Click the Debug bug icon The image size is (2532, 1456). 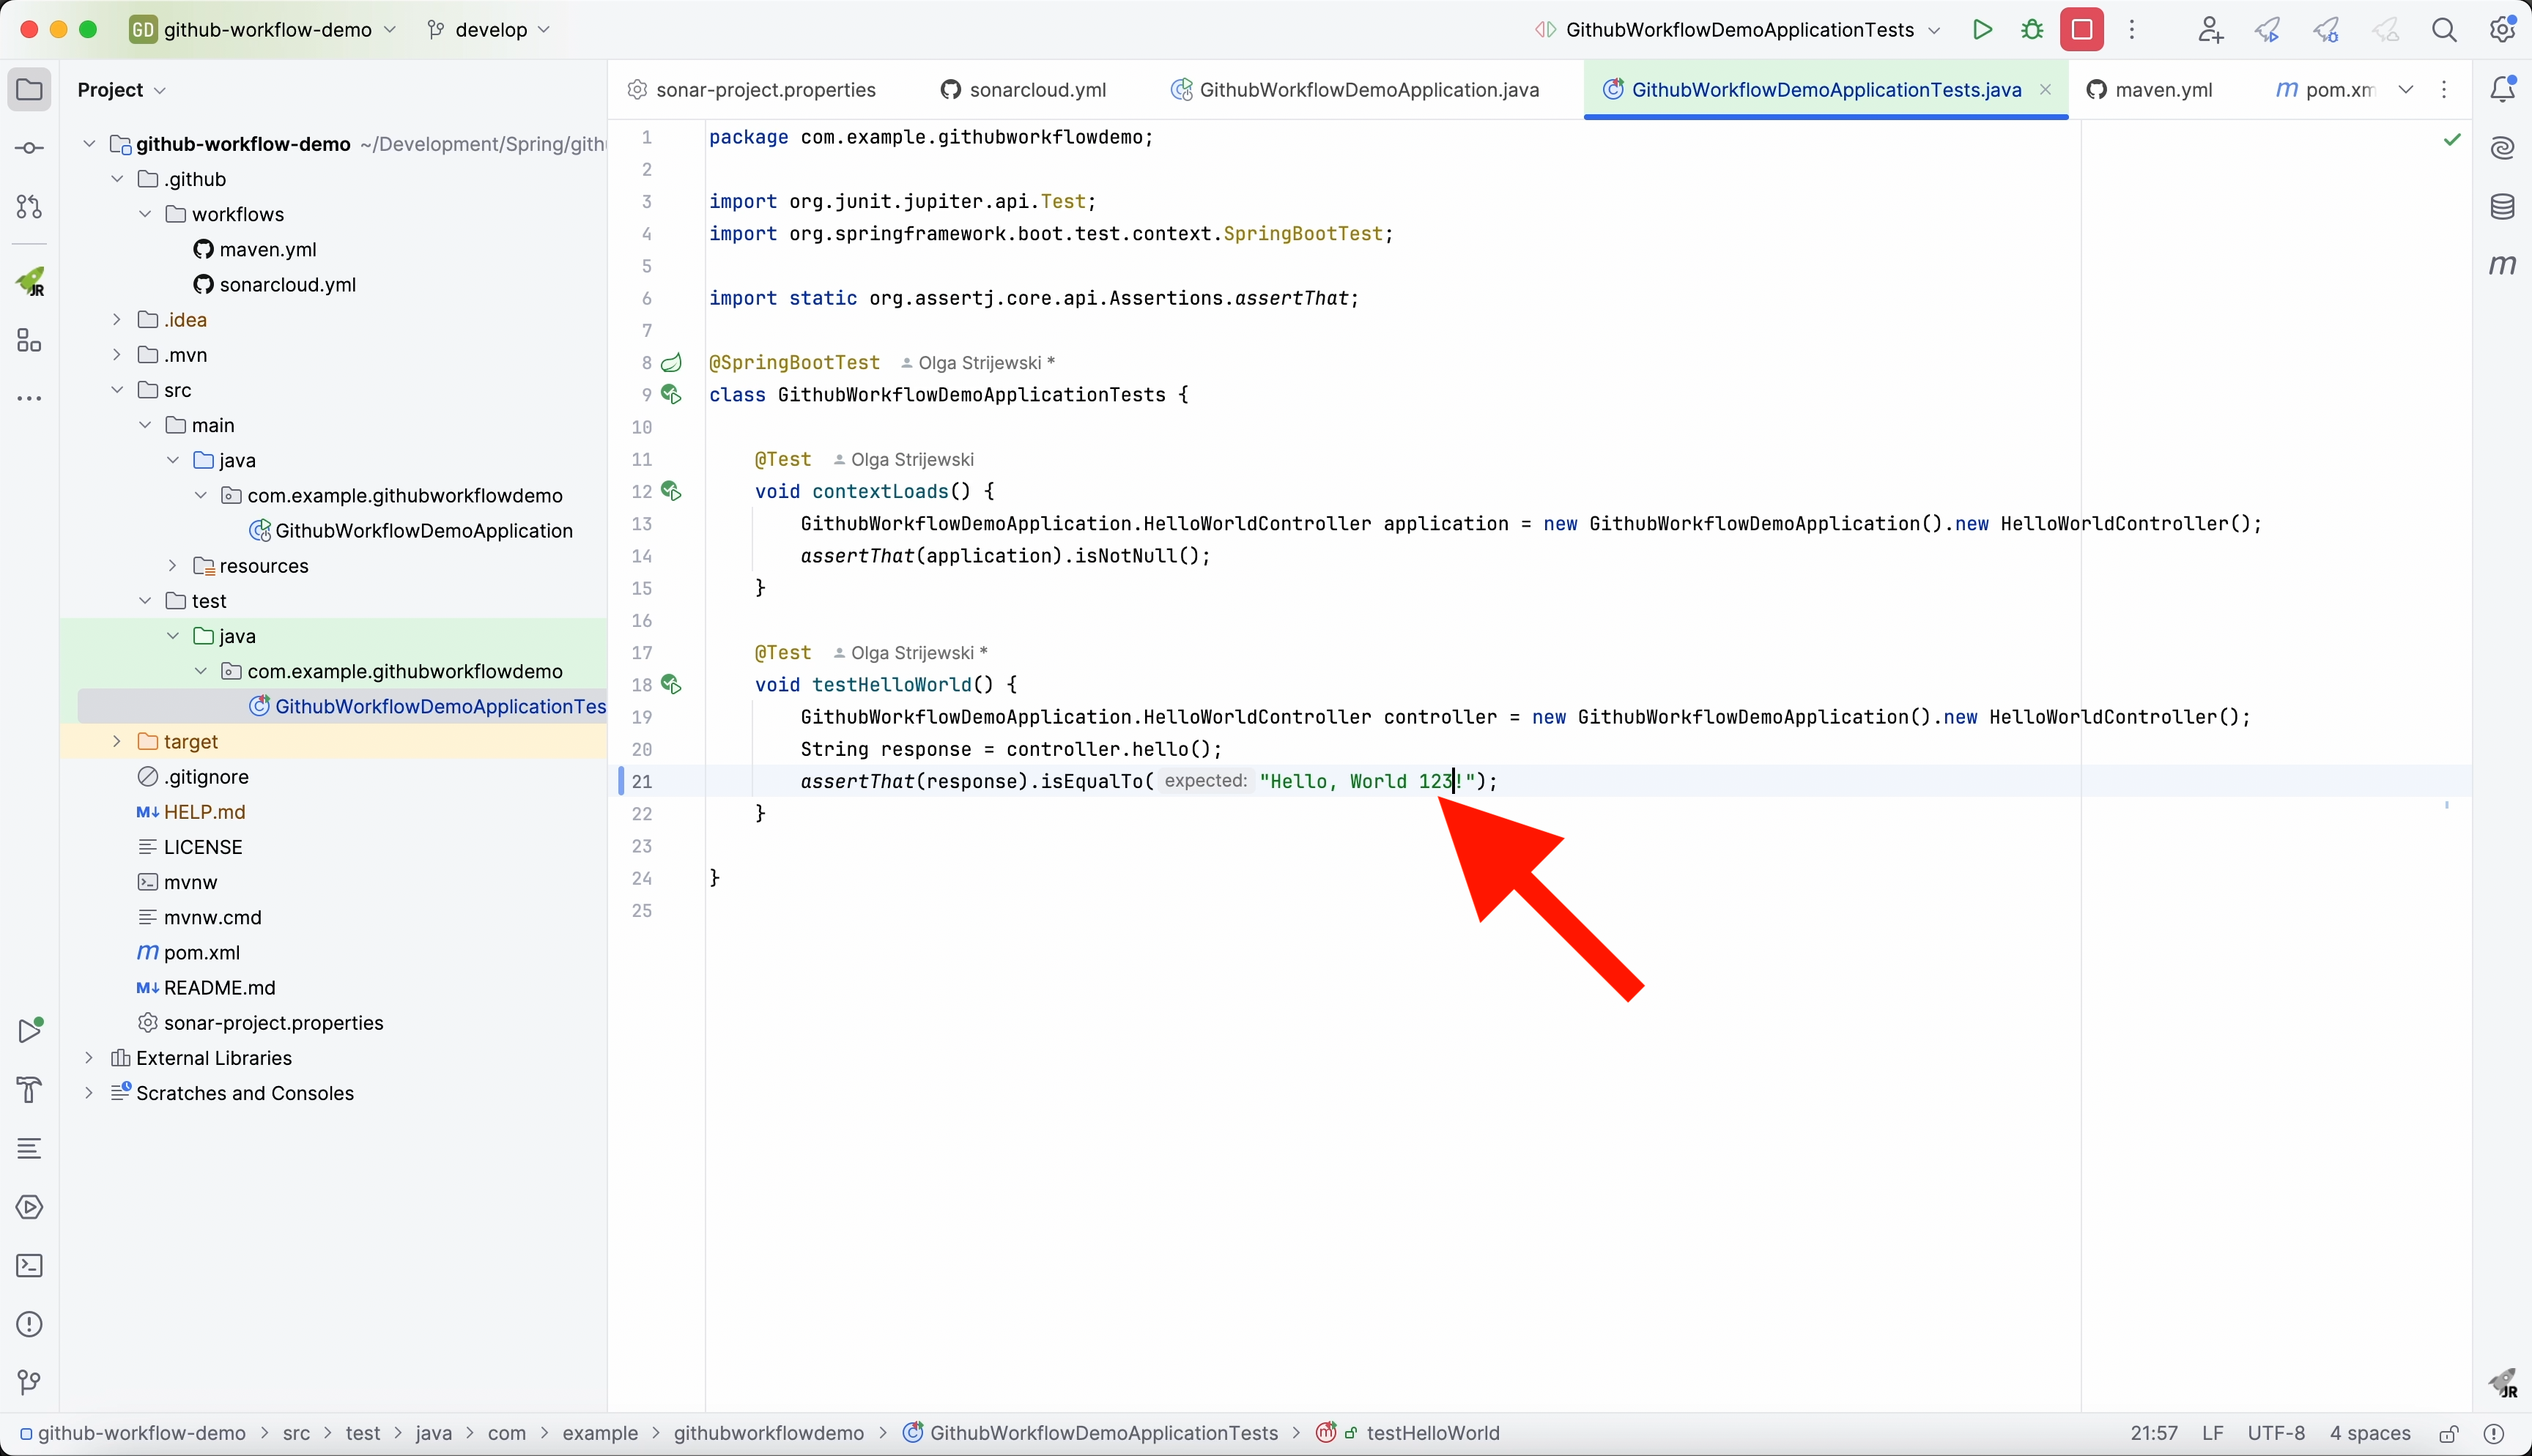[x=2032, y=30]
